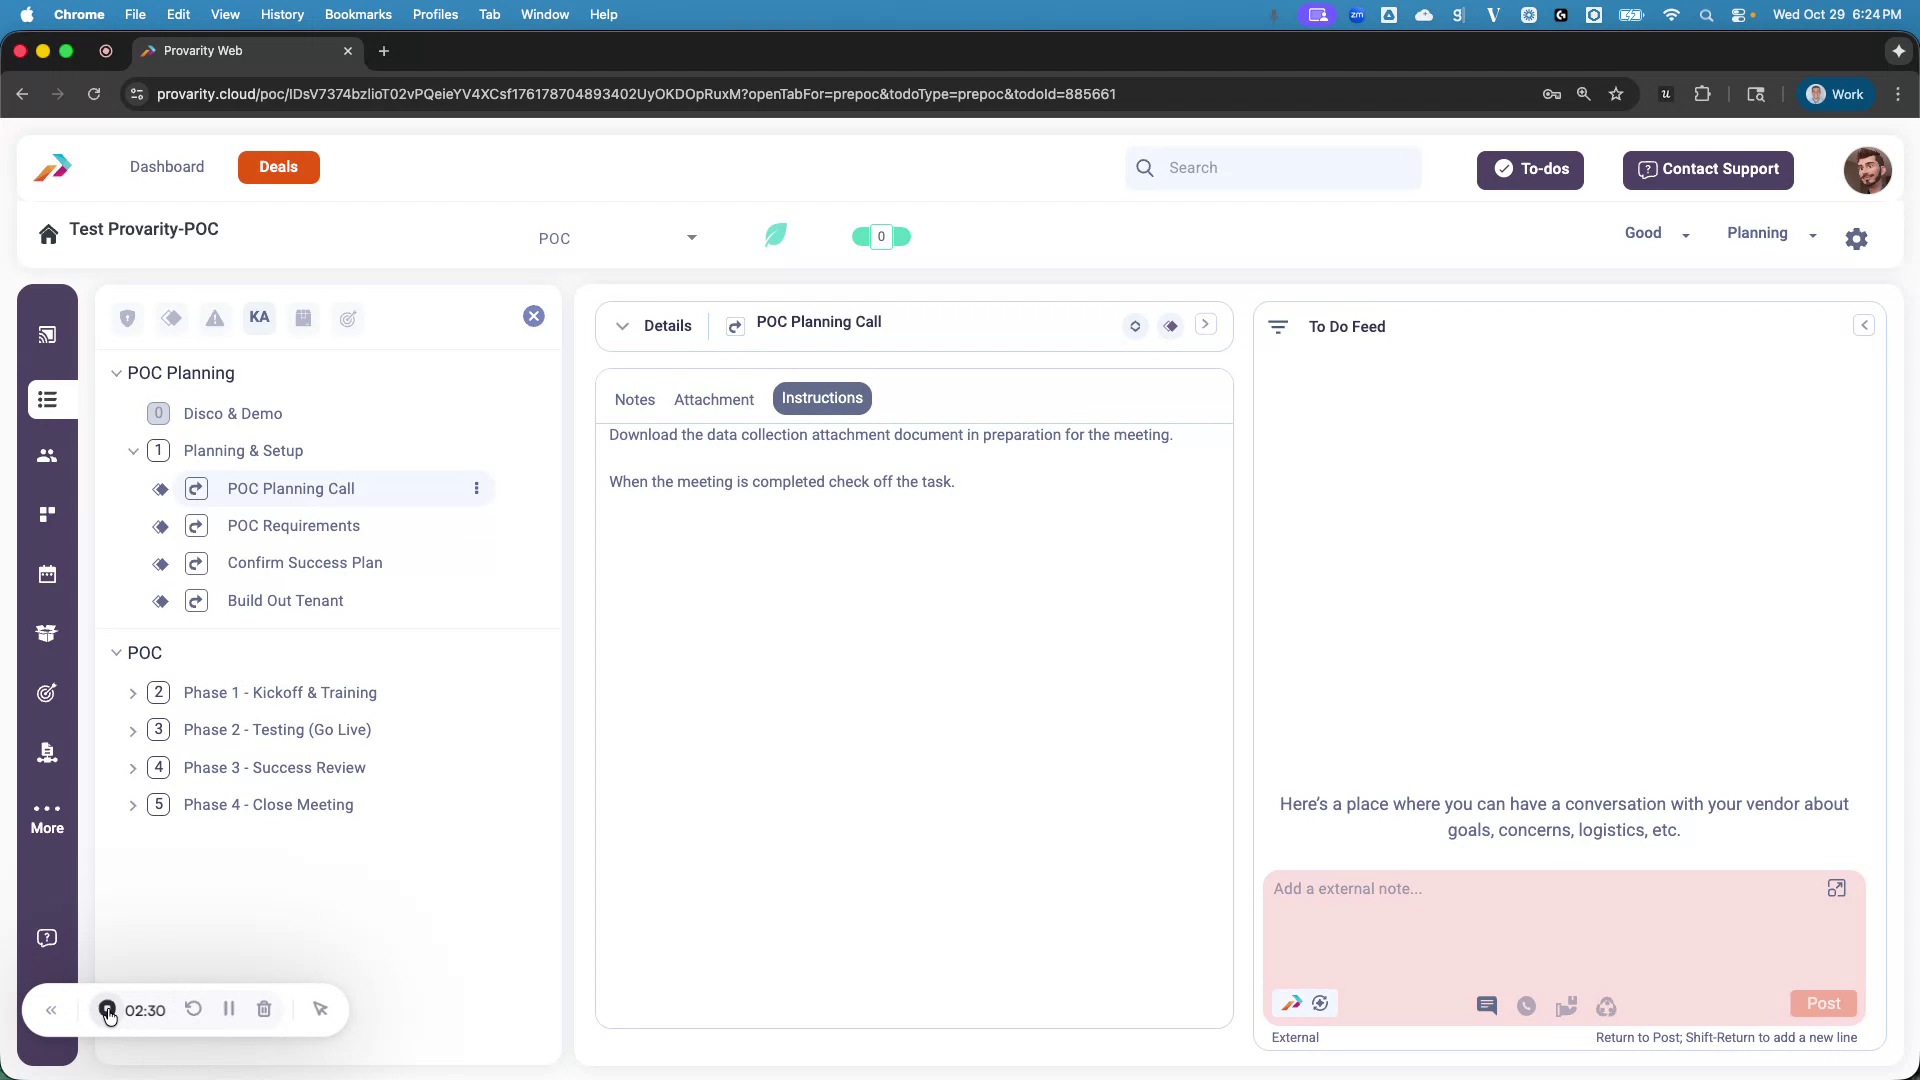
Task: Select the target/goals icon in sidebar
Action: tap(47, 693)
